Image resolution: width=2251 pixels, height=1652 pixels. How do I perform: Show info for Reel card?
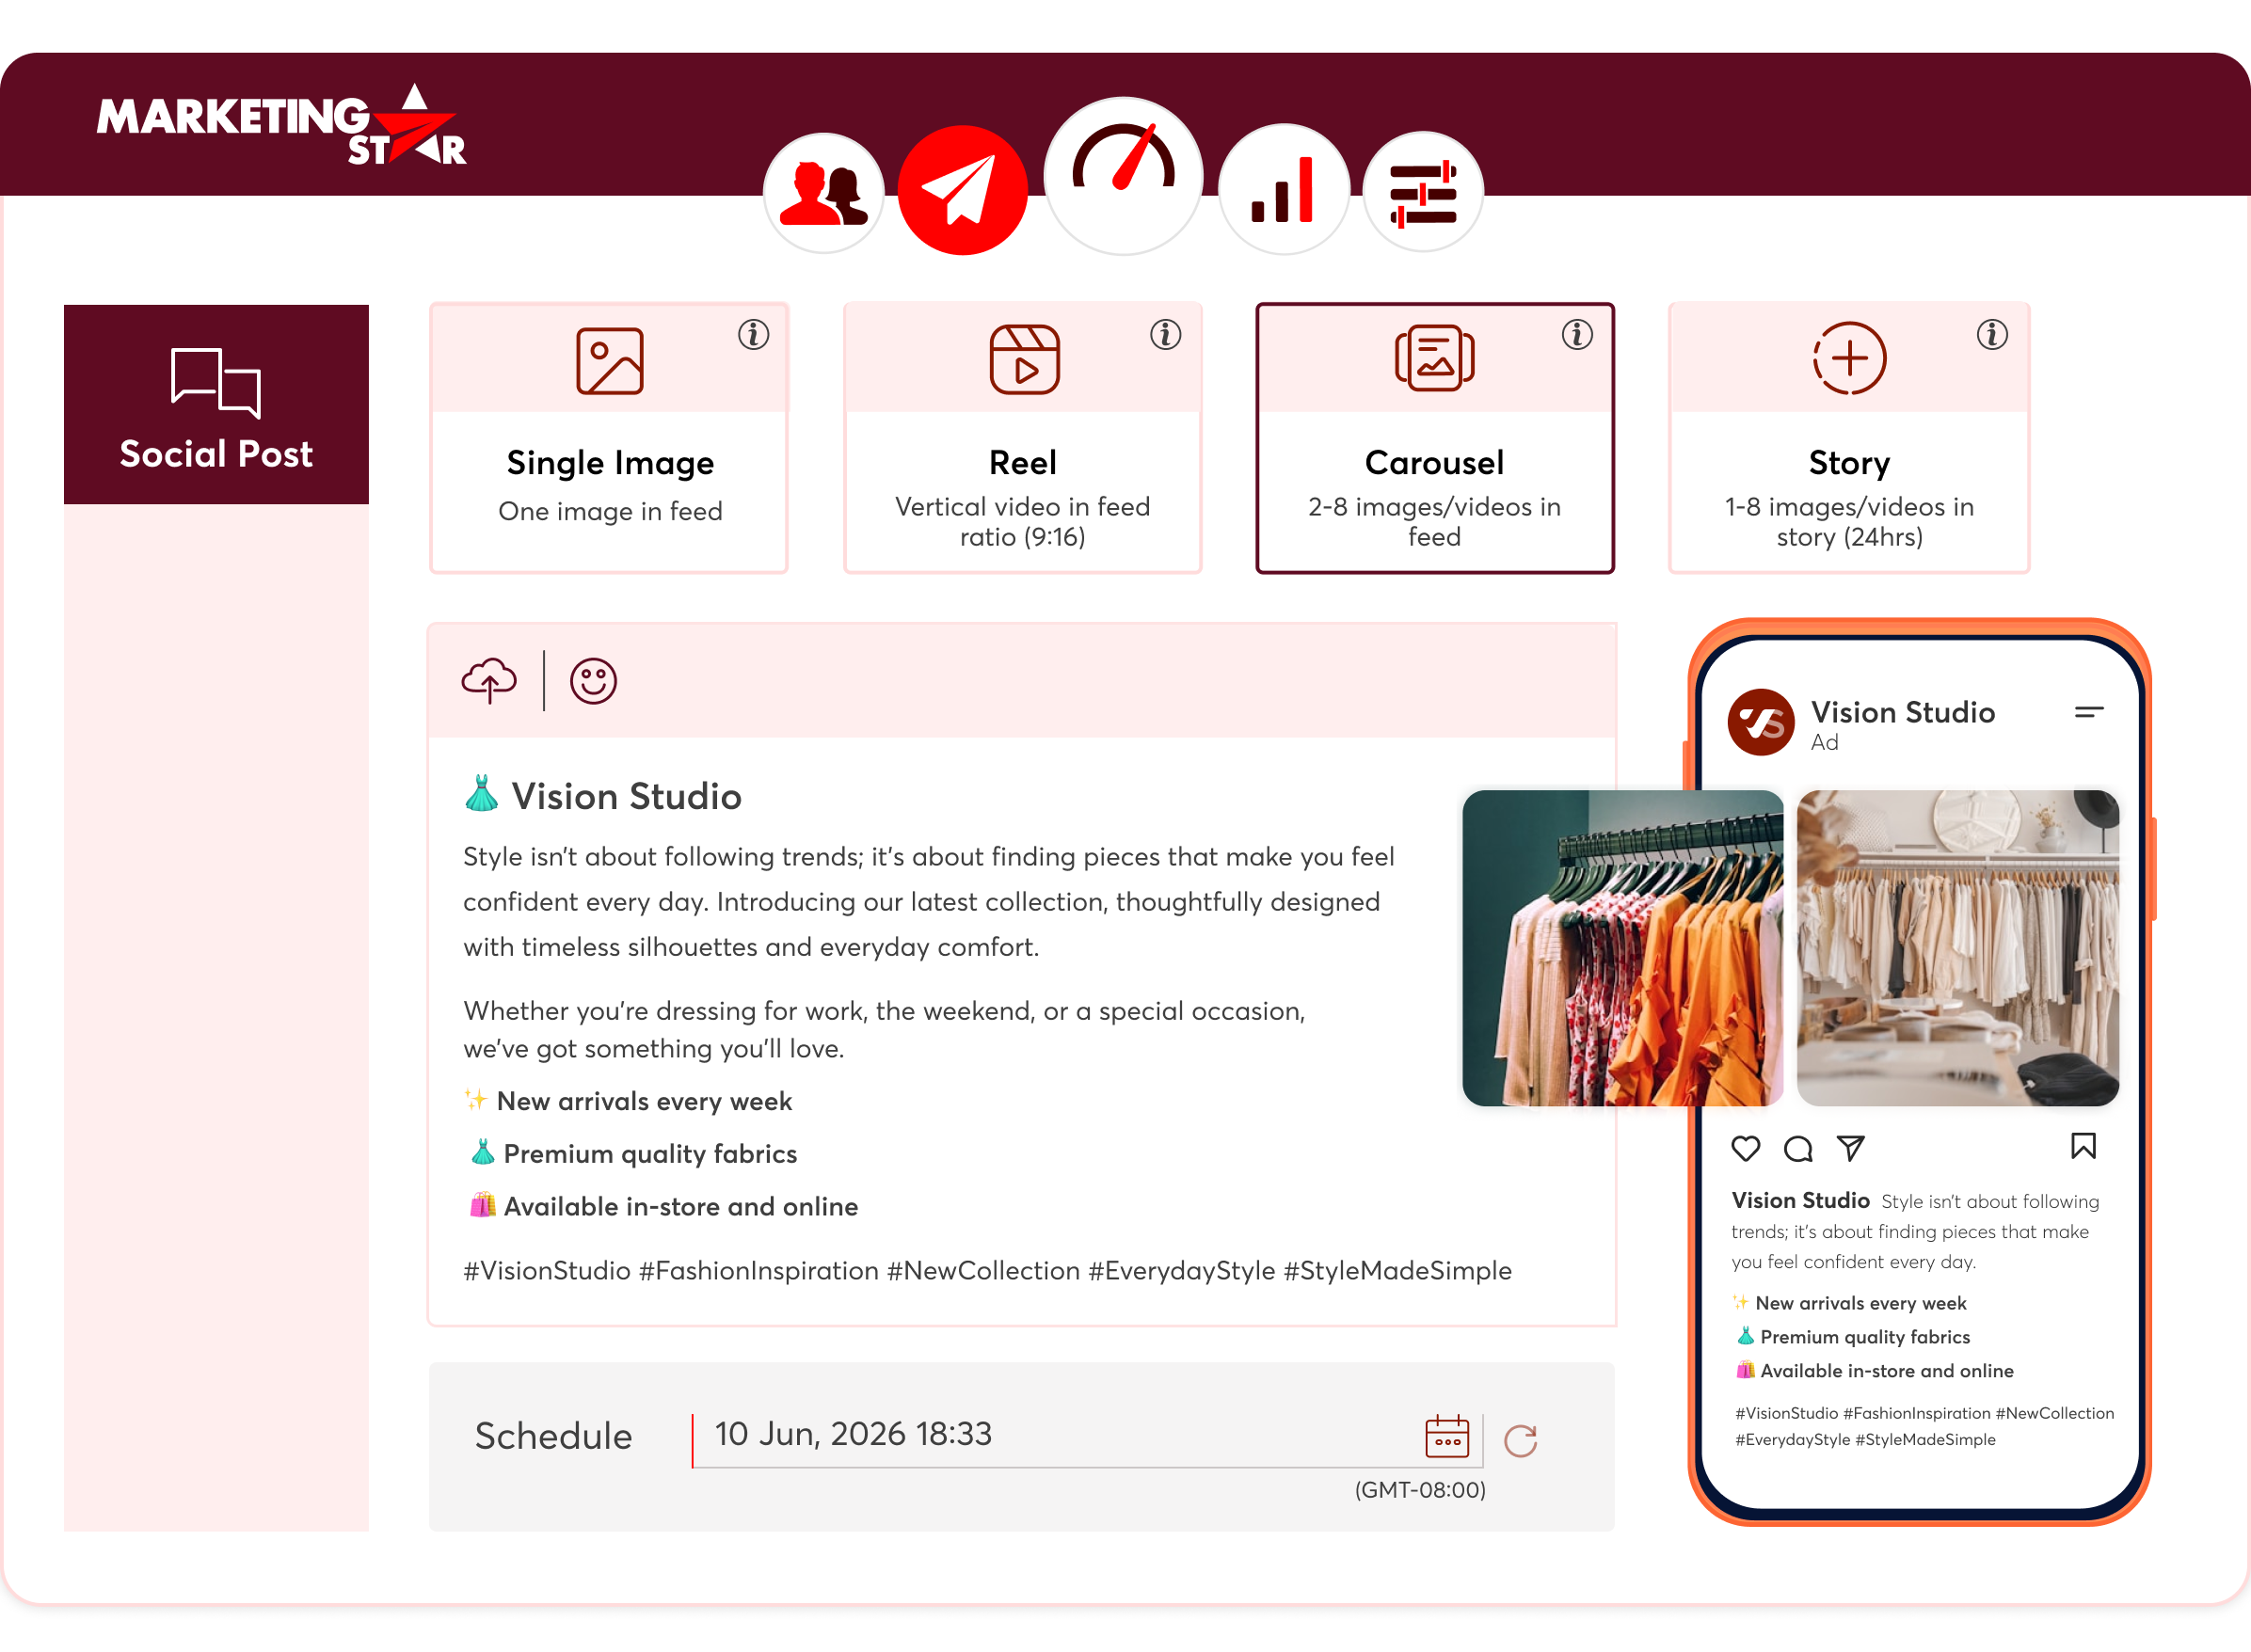pos(1165,334)
